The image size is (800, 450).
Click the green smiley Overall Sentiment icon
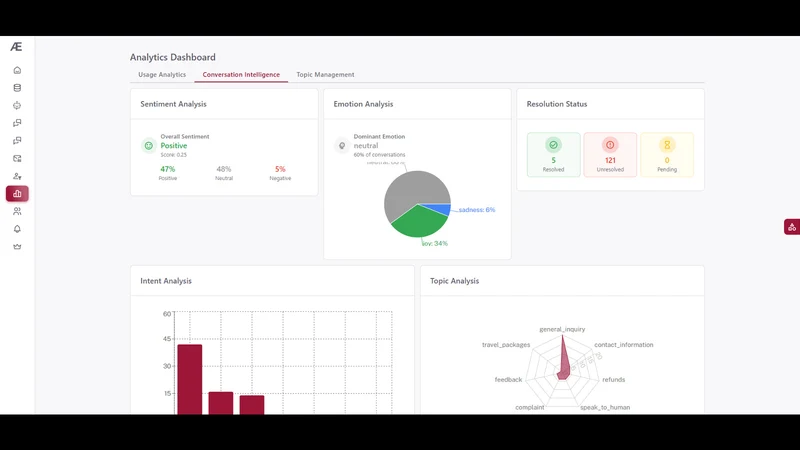[x=148, y=145]
